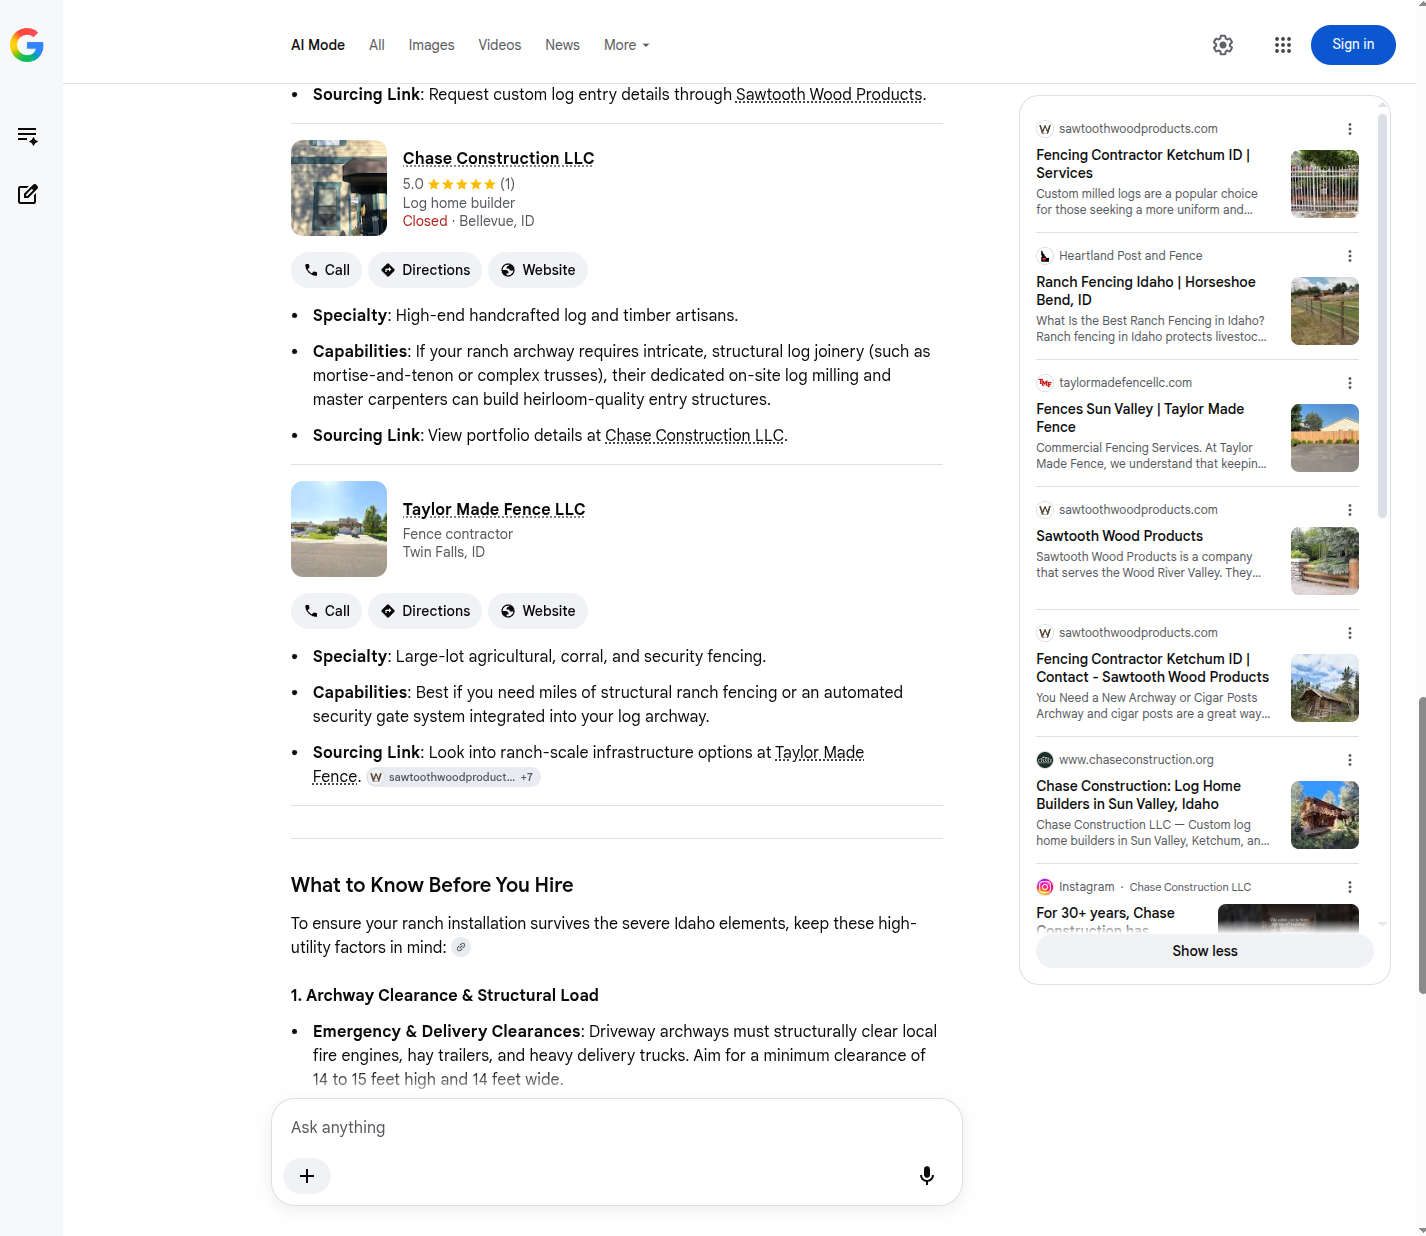Click 5.0 star rating of Chase Construction
The height and width of the screenshot is (1236, 1426).
click(459, 184)
